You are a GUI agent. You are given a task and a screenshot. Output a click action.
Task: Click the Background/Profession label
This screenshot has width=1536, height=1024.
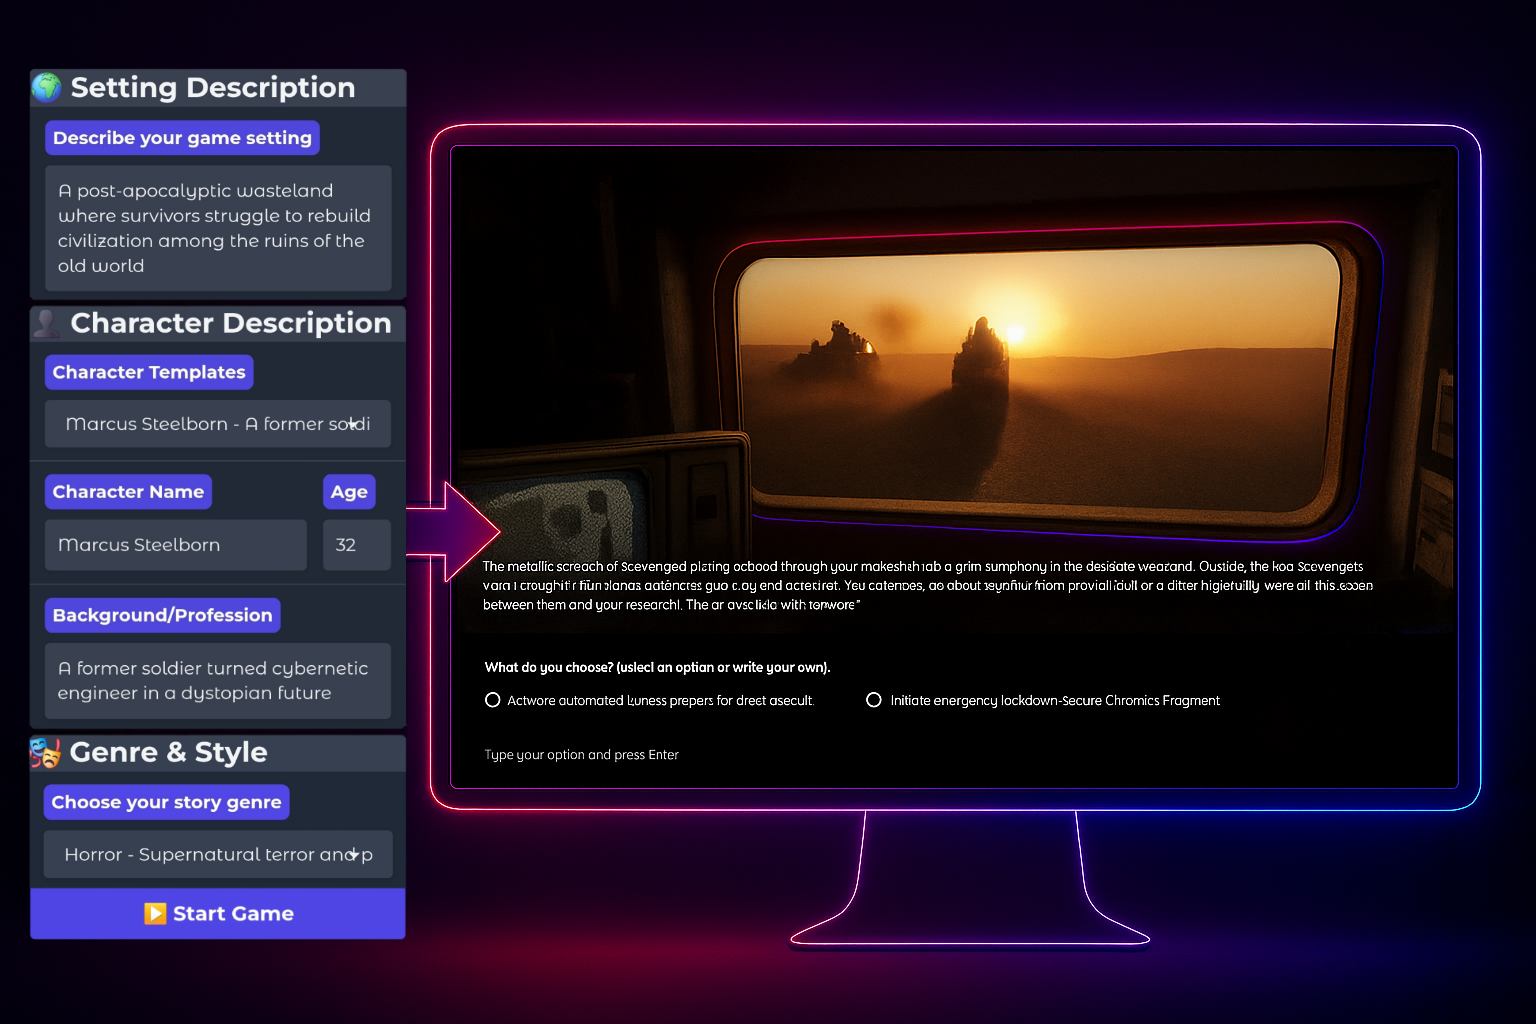[162, 615]
